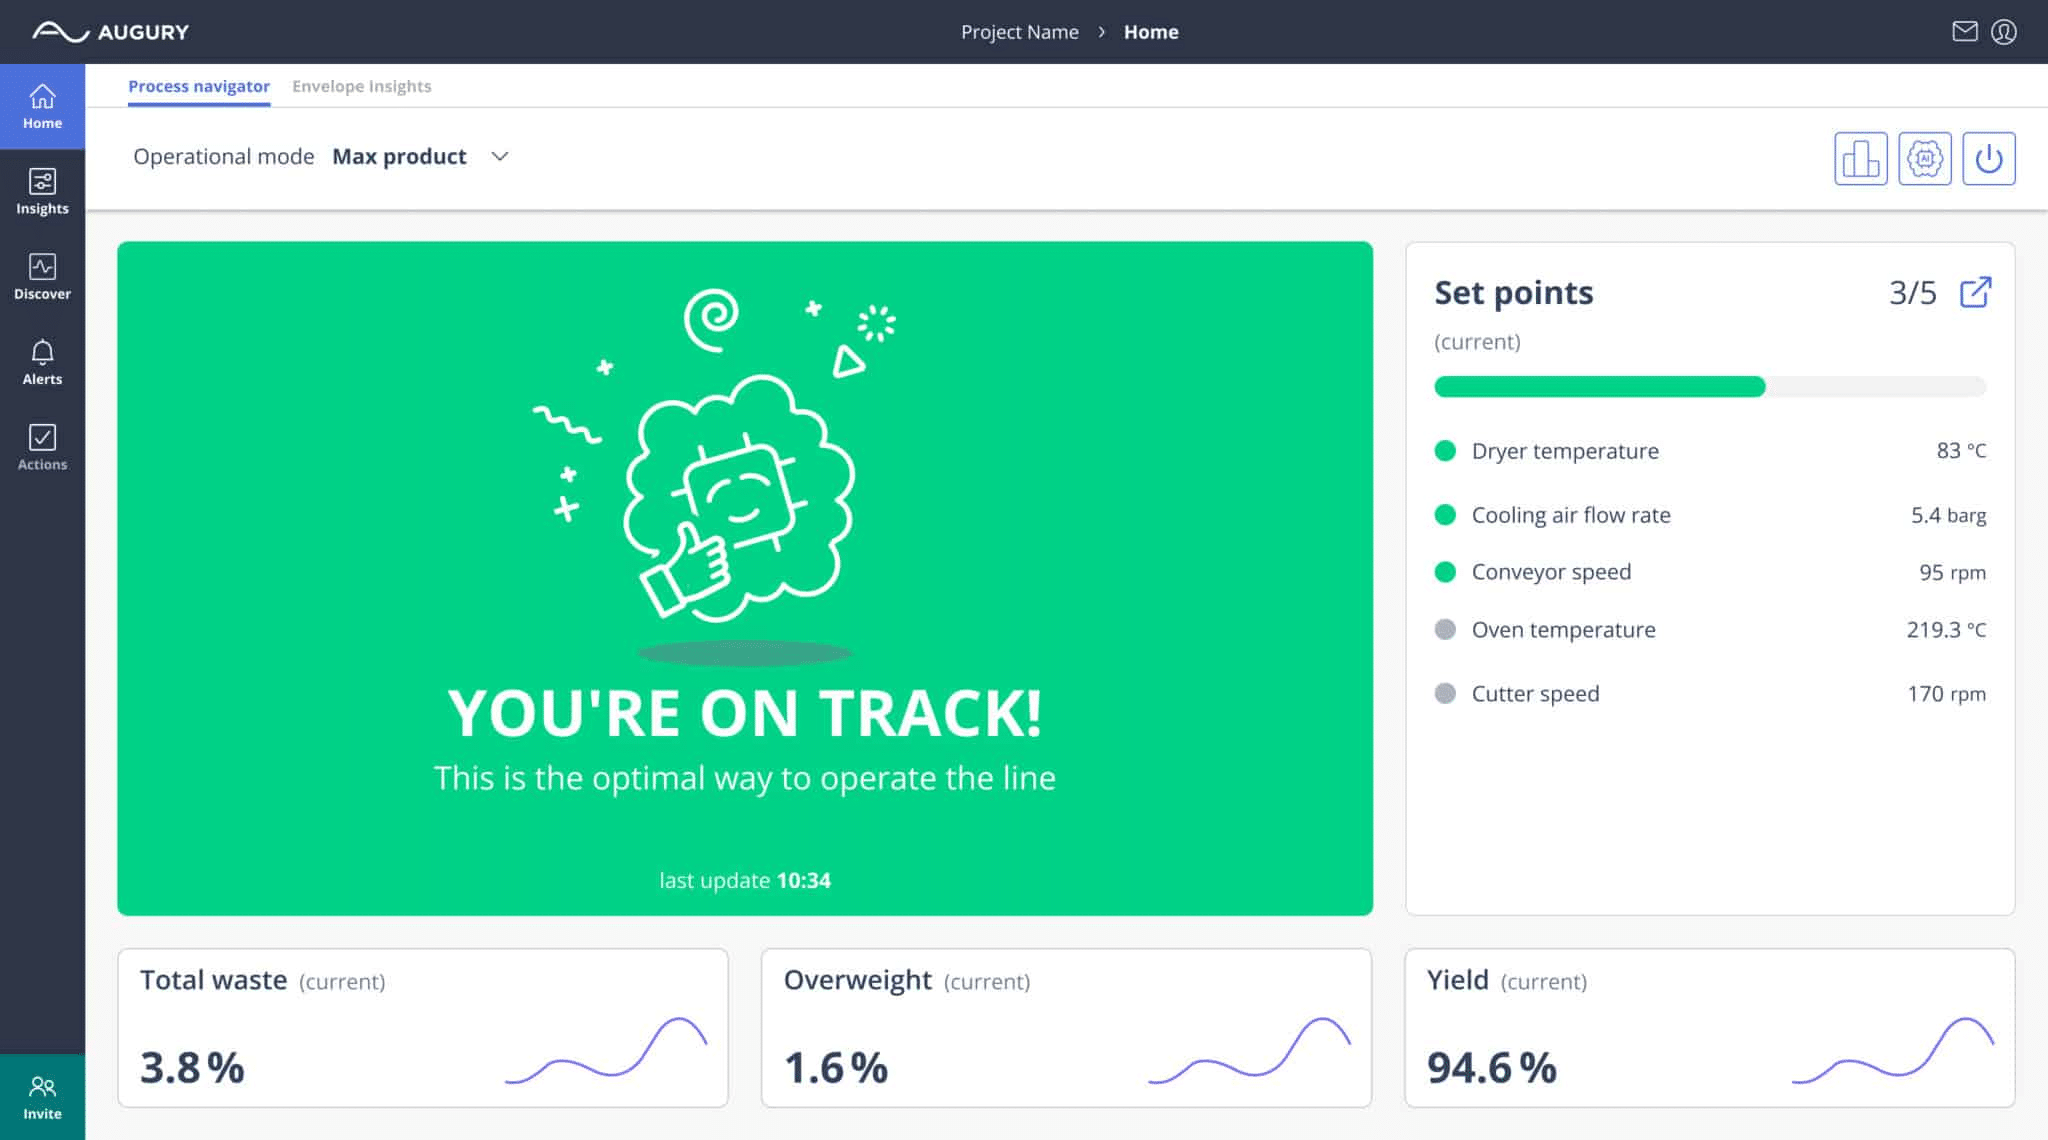Click the YOU'RE ON TRACK! banner text

[745, 713]
